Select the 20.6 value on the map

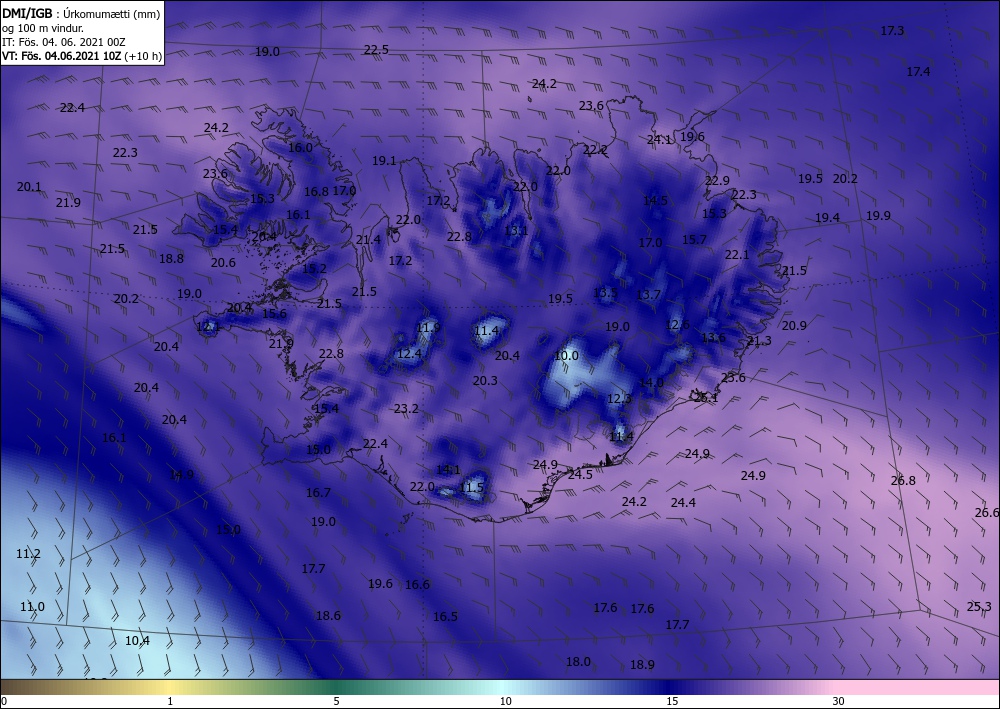coord(223,262)
